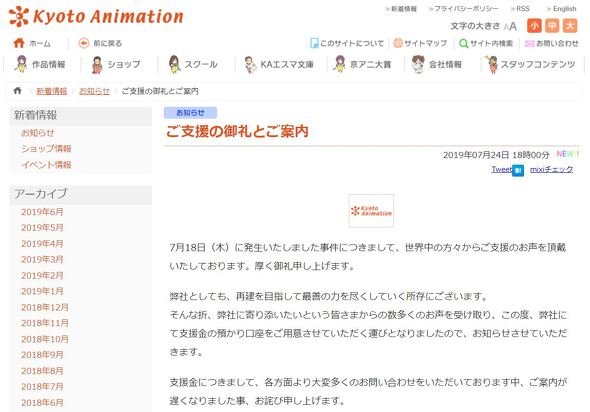Viewport: 590px width, 412px height.
Task: Open このサイトについて page
Action: tap(347, 43)
